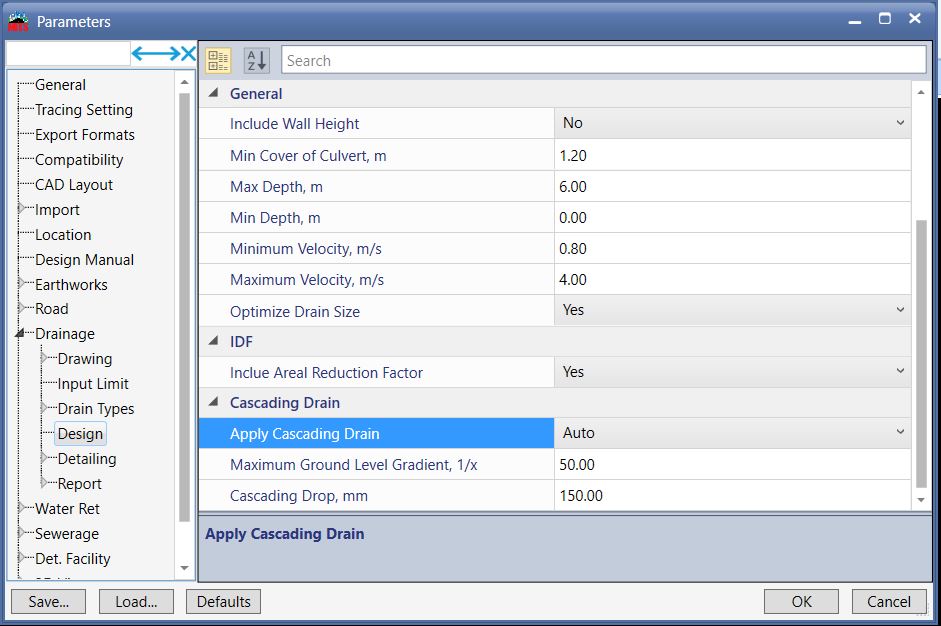Screen dimensions: 941x626
Task: Click inside the Search field
Action: [x=600, y=60]
